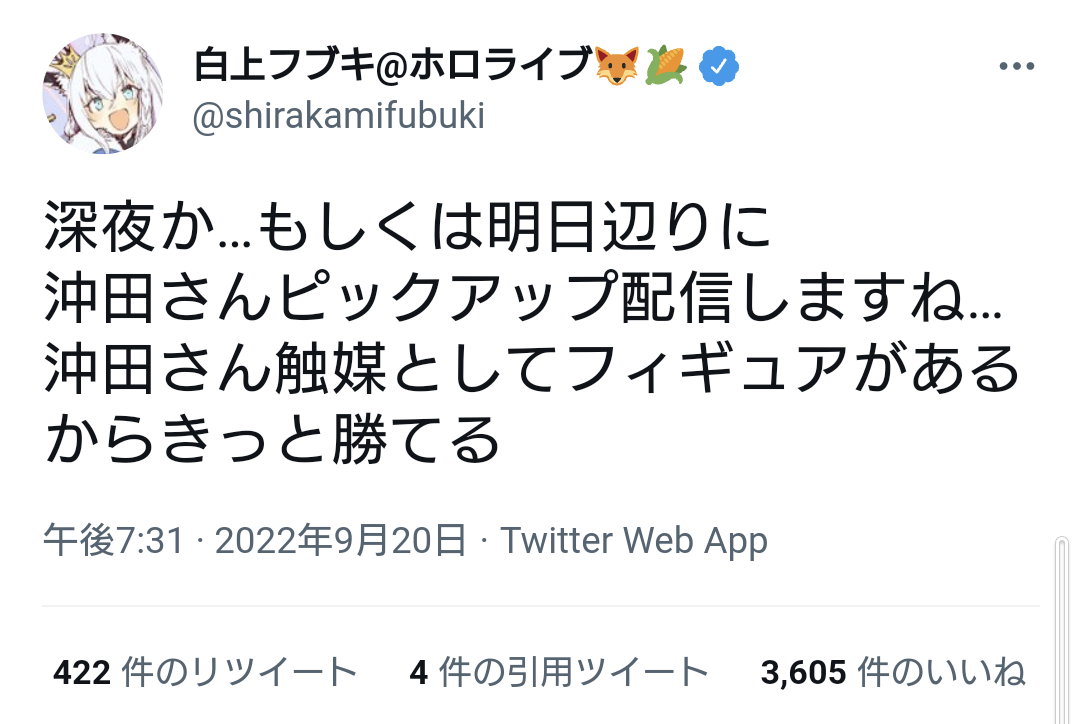Click the fox emoji in display name
1080x724 pixels.
click(x=618, y=67)
